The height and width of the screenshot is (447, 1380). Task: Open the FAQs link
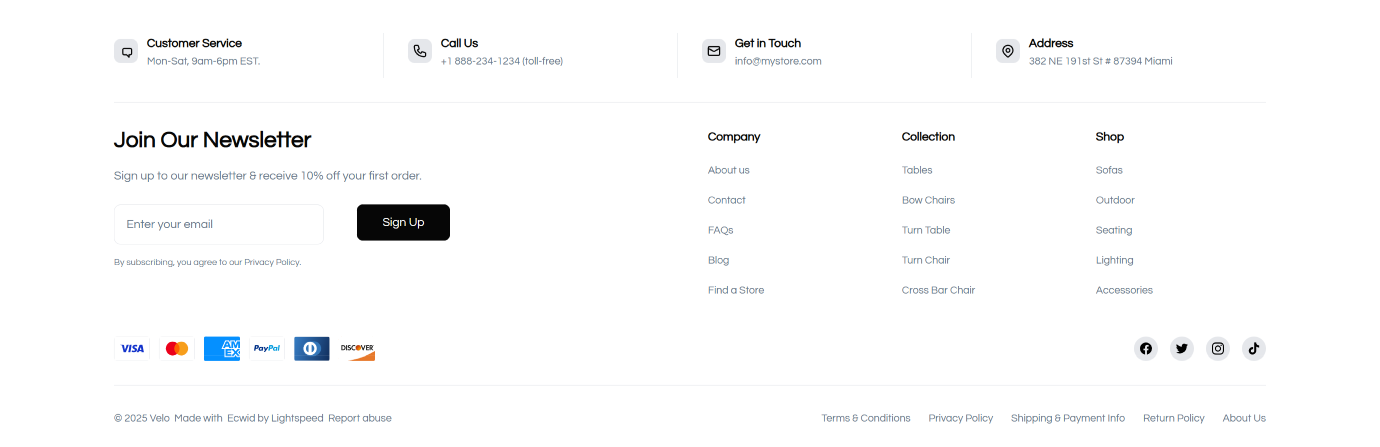pos(720,230)
